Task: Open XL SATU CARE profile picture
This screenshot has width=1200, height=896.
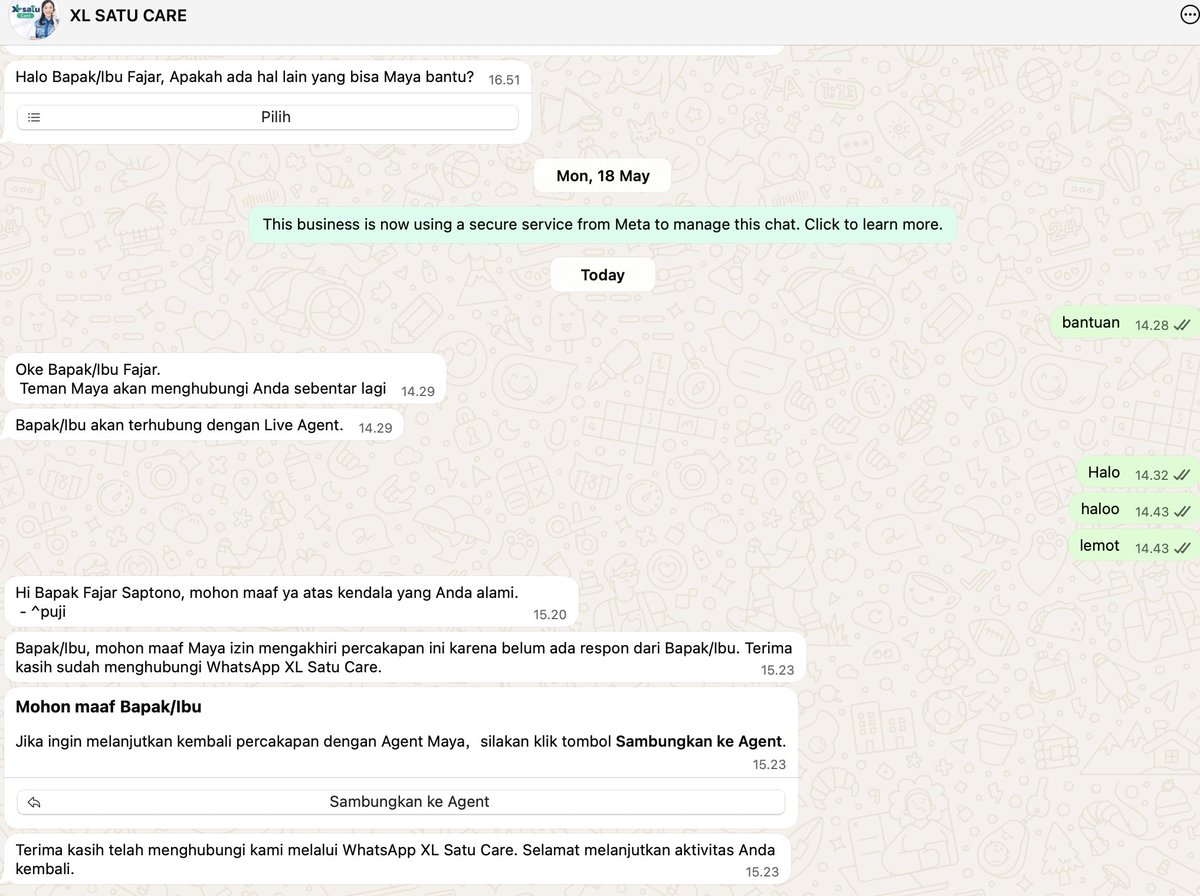Action: [34, 19]
